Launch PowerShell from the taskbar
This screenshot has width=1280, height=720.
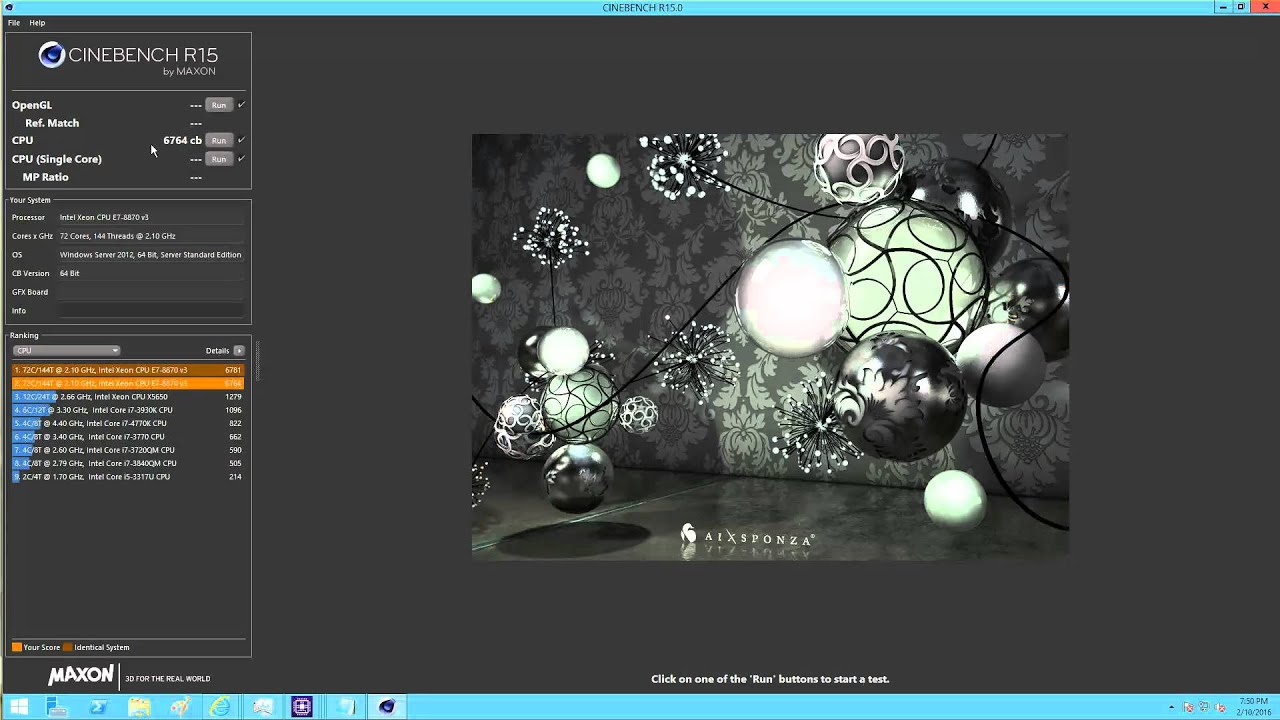[98, 707]
